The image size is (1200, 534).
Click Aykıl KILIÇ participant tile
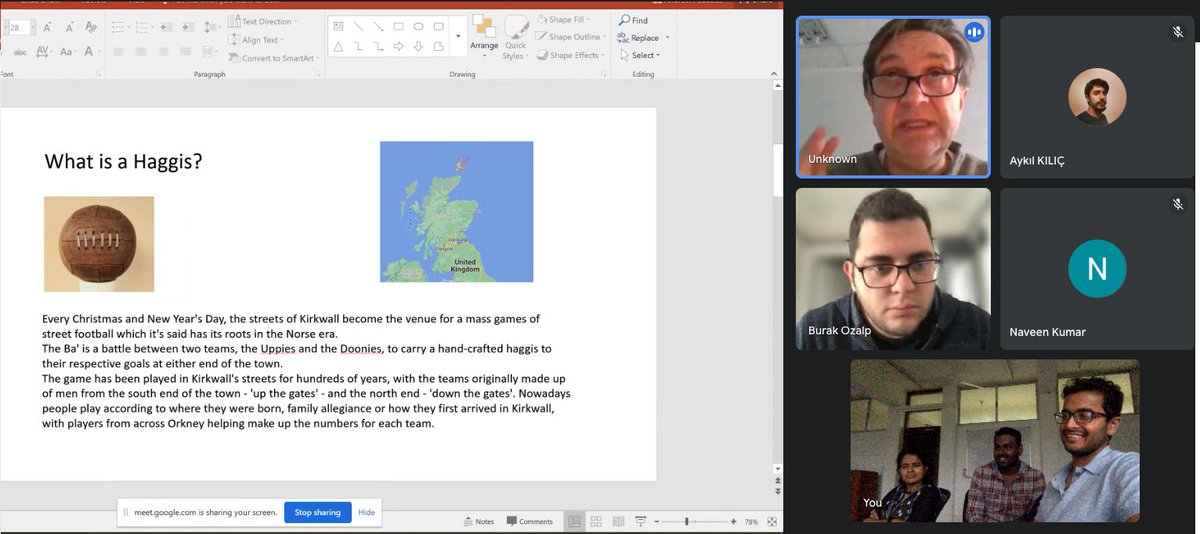[x=1097, y=97]
